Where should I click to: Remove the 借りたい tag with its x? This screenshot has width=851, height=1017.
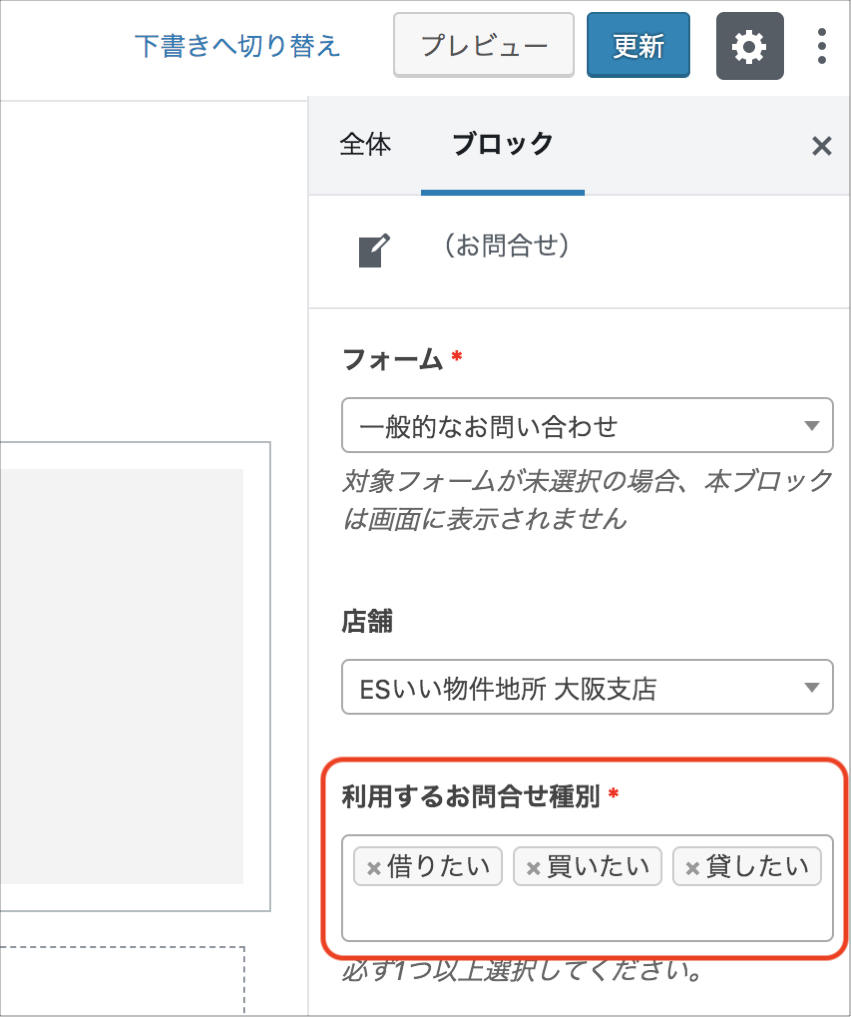(374, 867)
